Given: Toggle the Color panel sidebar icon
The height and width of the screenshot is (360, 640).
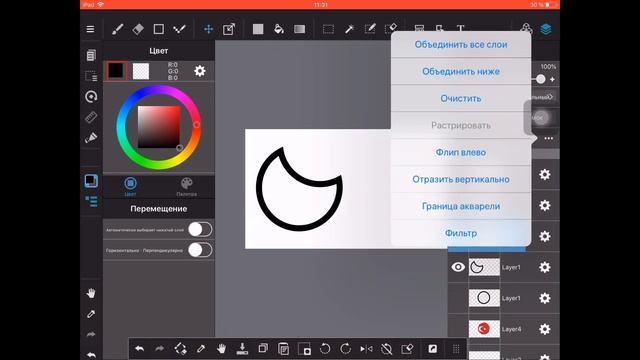Looking at the screenshot, I should point(91,181).
